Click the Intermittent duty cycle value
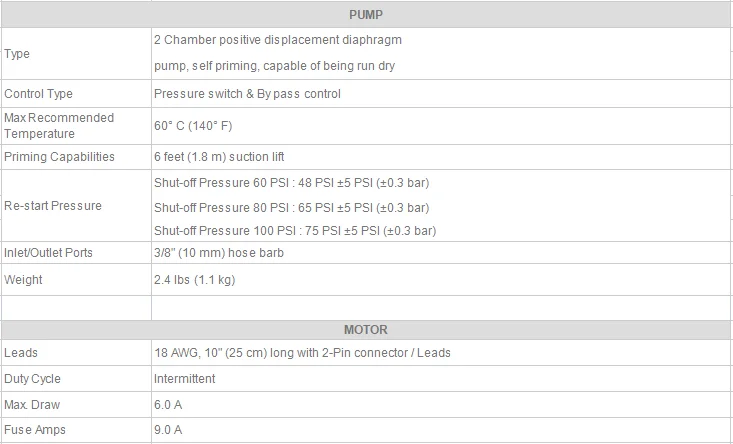The width and height of the screenshot is (733, 444). (185, 379)
